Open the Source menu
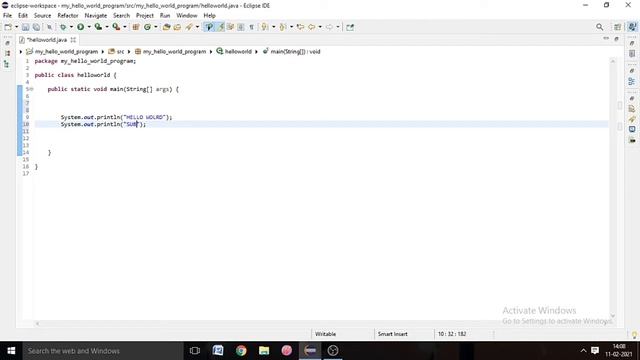Image resolution: width=640 pixels, height=360 pixels. point(42,16)
